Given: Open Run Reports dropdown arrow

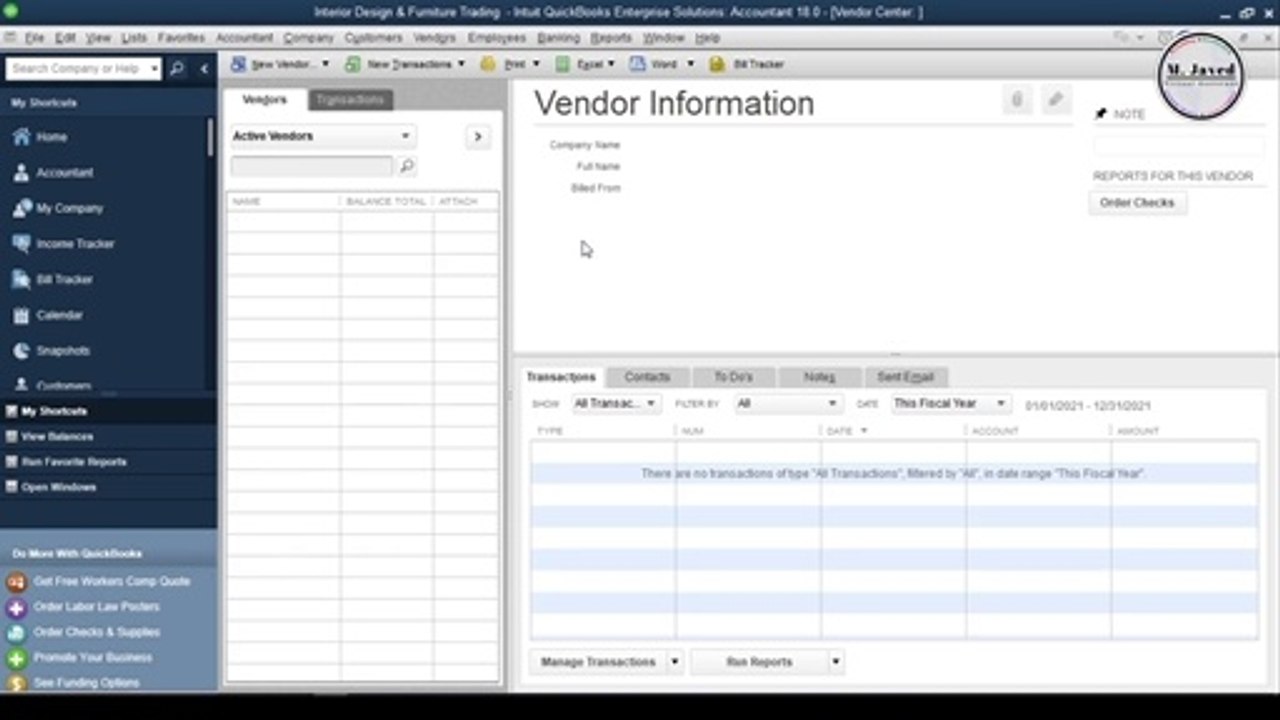Looking at the screenshot, I should (835, 662).
